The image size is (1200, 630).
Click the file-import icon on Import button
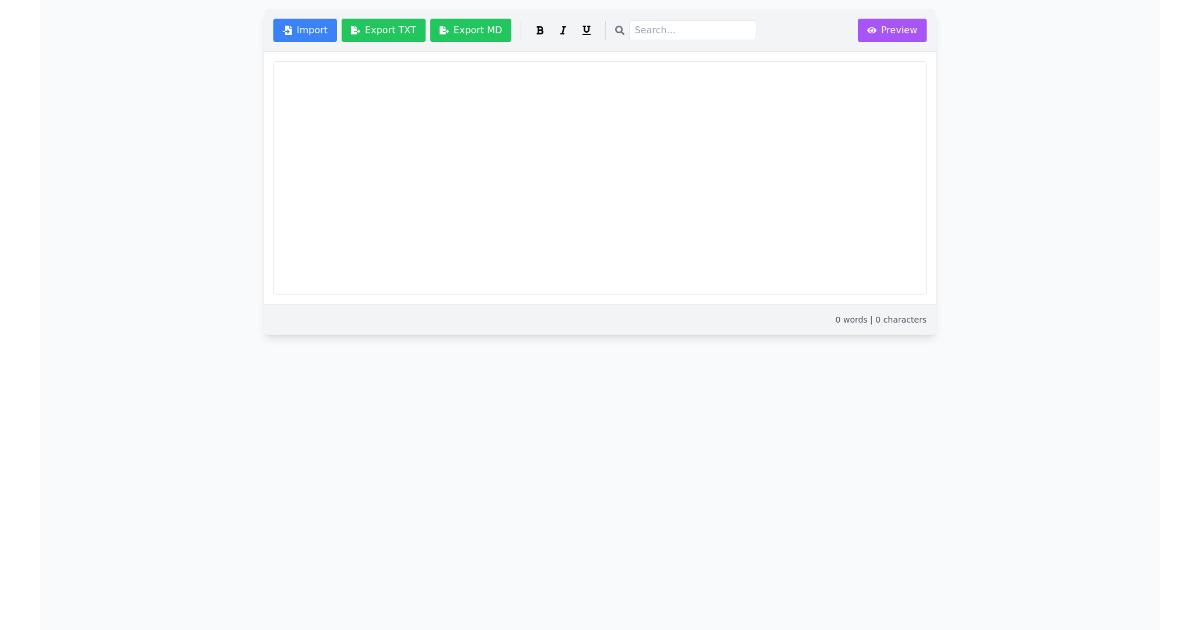coord(287,30)
